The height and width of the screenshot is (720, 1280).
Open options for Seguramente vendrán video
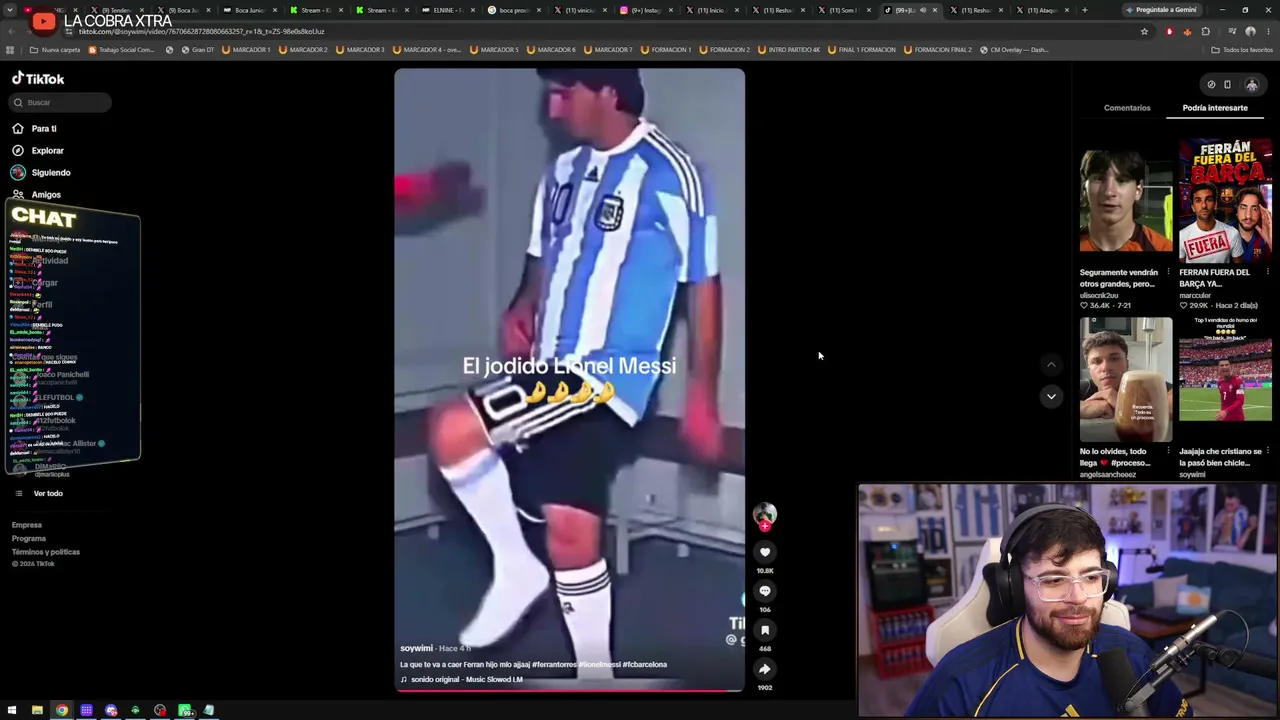click(x=1168, y=272)
